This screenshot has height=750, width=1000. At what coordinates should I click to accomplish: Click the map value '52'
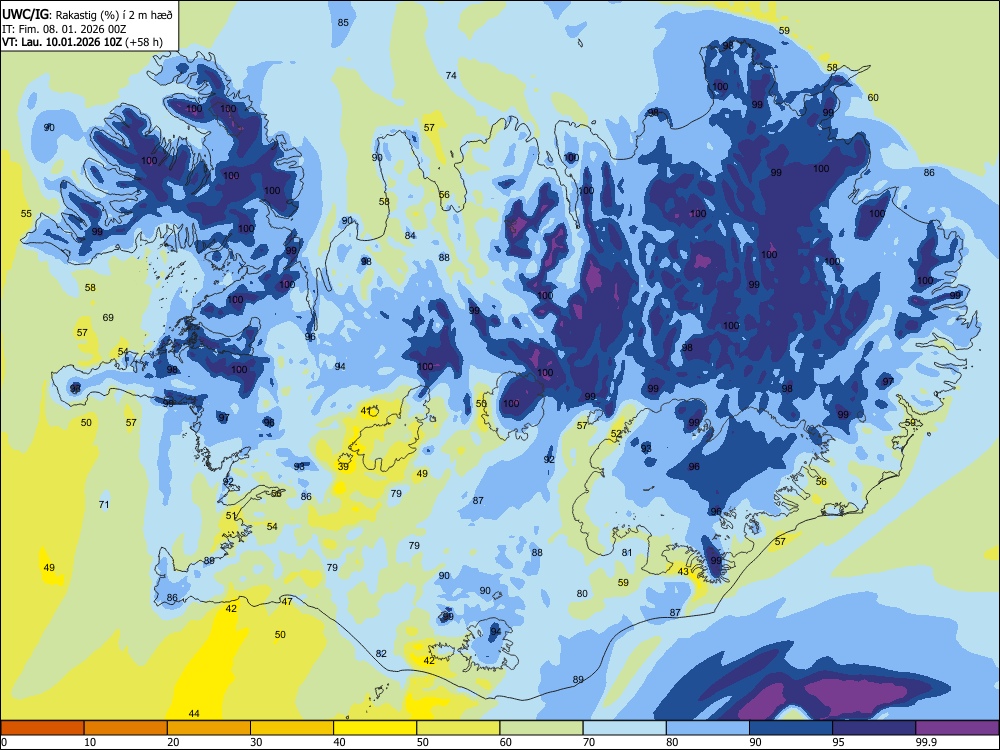coord(616,434)
